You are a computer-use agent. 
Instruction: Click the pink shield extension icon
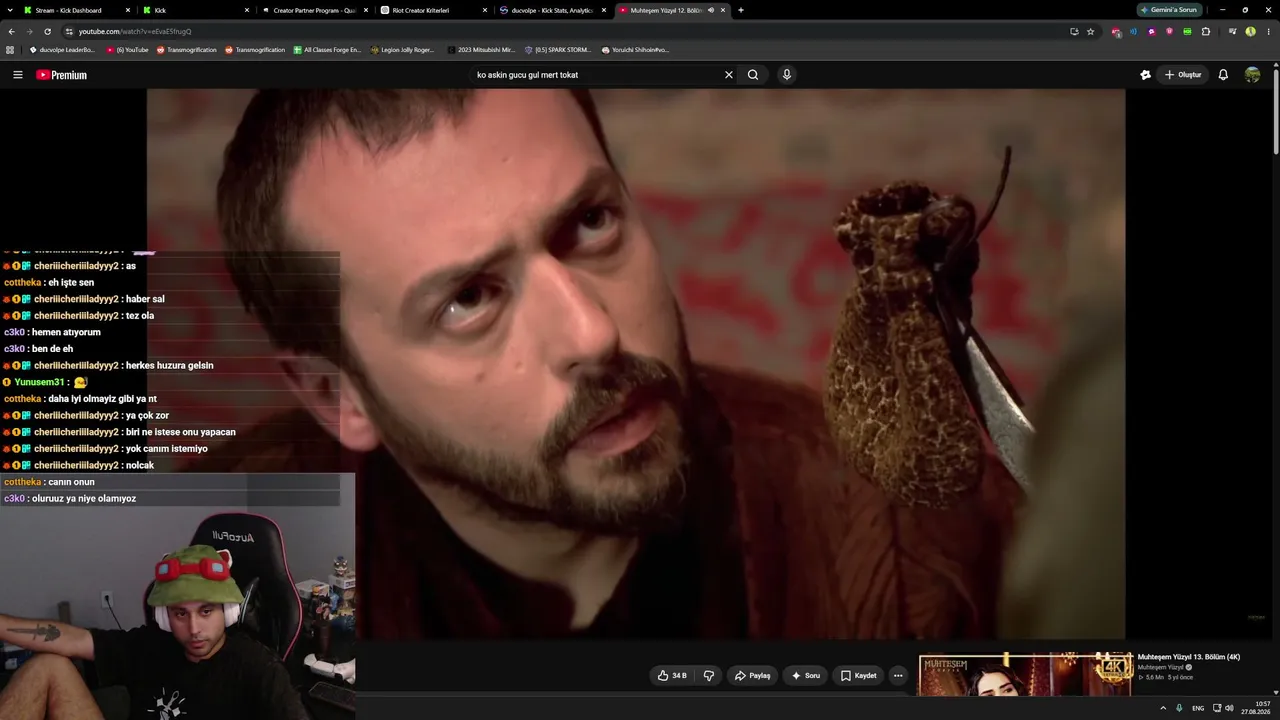click(x=1169, y=31)
